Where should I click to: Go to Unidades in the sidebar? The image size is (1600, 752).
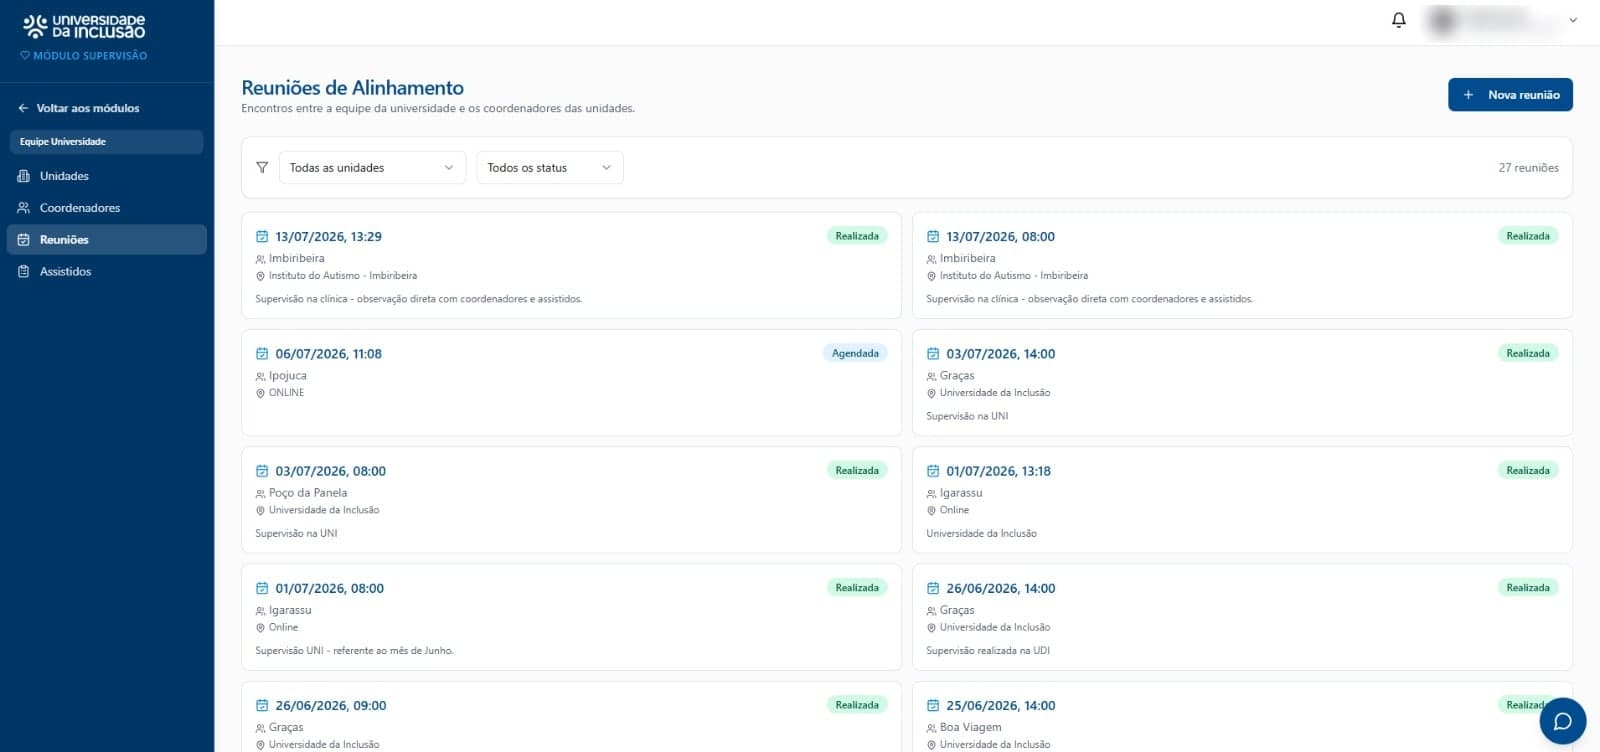[x=106, y=176]
